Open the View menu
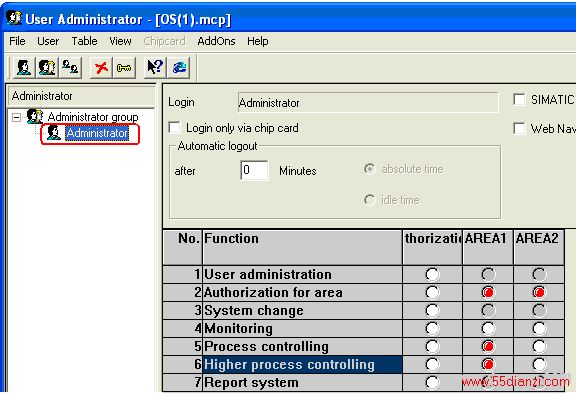 coord(120,41)
